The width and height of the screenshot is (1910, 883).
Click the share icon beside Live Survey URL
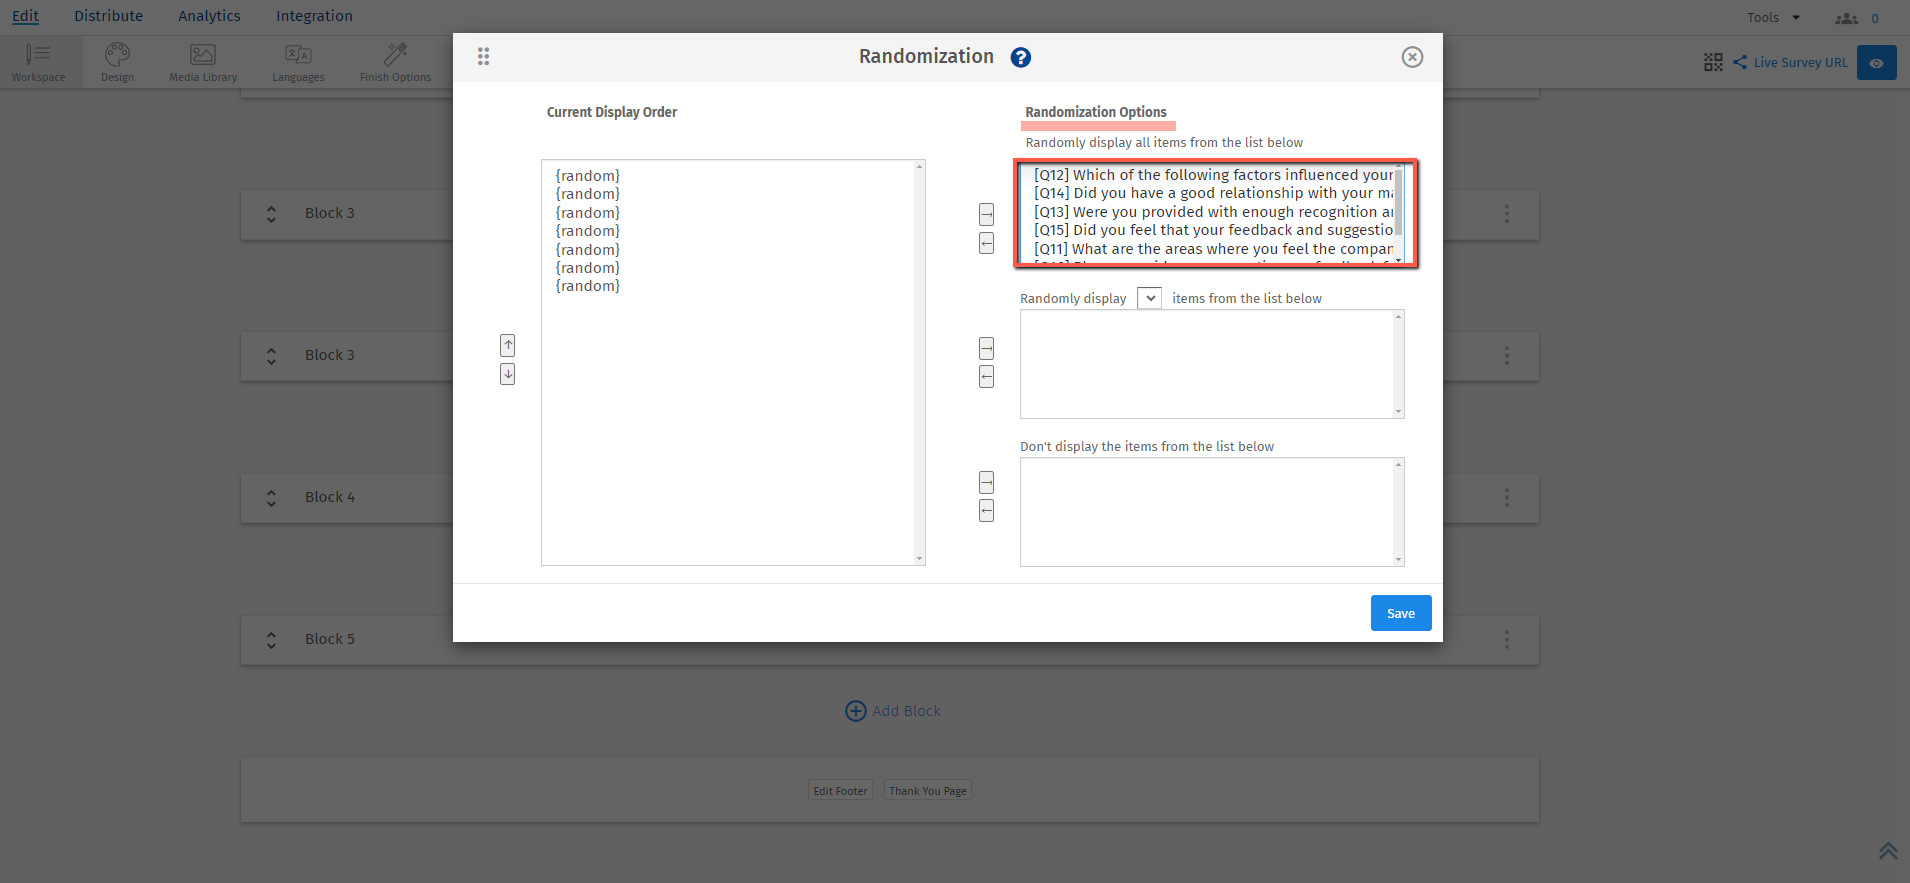pyautogui.click(x=1740, y=62)
